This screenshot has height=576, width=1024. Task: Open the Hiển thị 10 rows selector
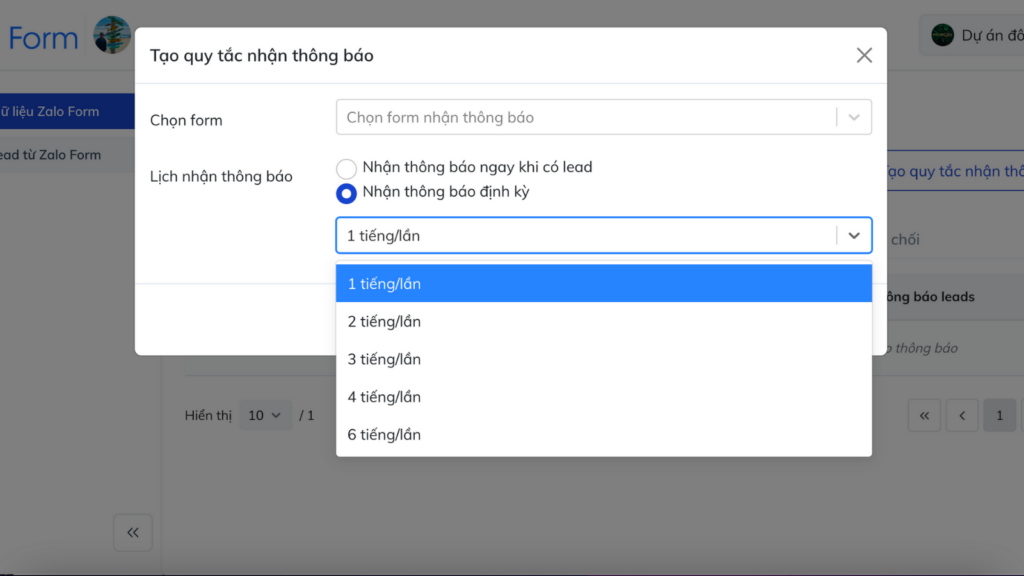(264, 415)
